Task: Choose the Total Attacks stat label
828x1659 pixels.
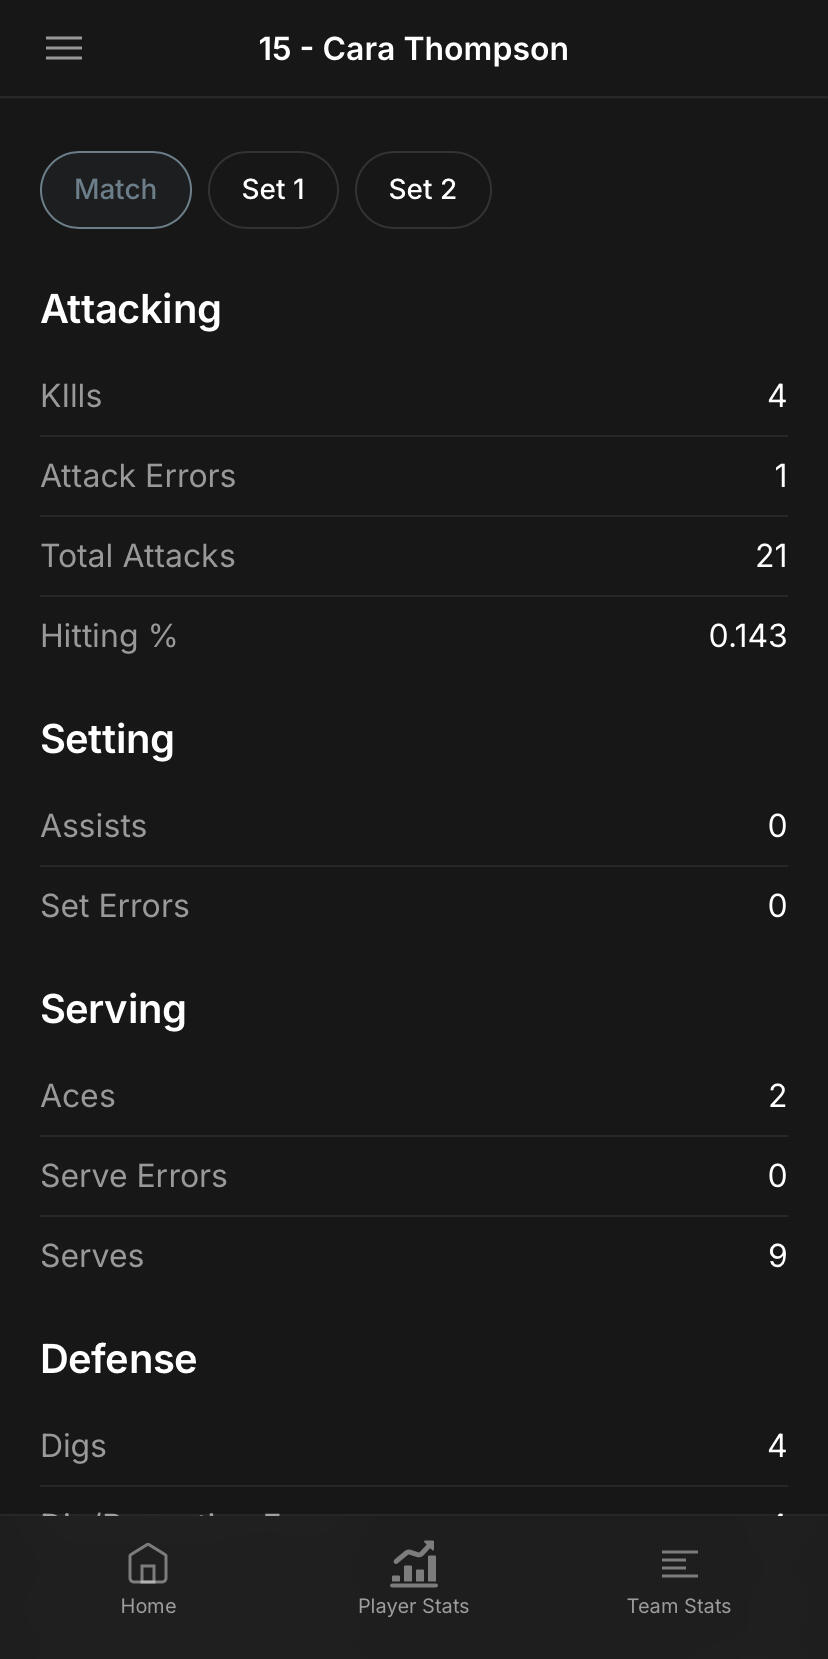Action: tap(138, 556)
